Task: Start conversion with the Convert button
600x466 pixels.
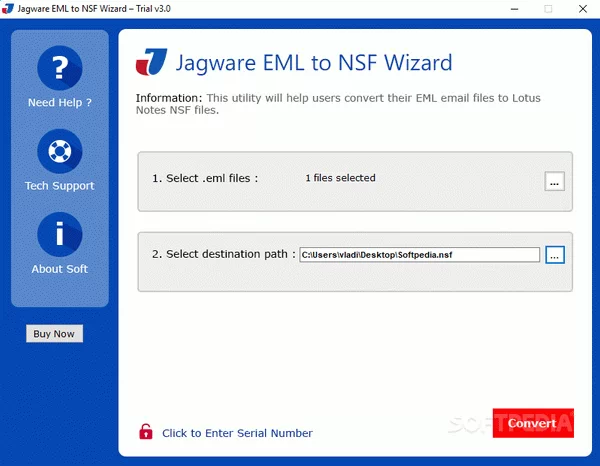Action: click(x=533, y=423)
